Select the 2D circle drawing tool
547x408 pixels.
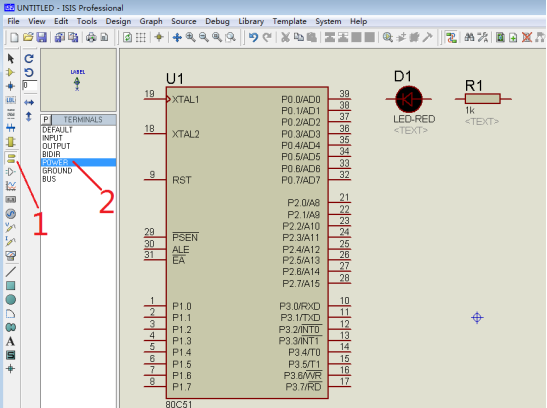coord(11,300)
